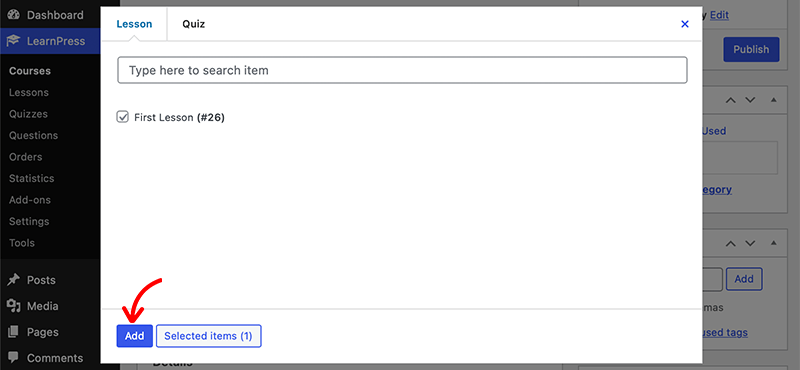Collapse the tags panel triangle toggle
Screen dimensions: 800x370
[x=773, y=243]
